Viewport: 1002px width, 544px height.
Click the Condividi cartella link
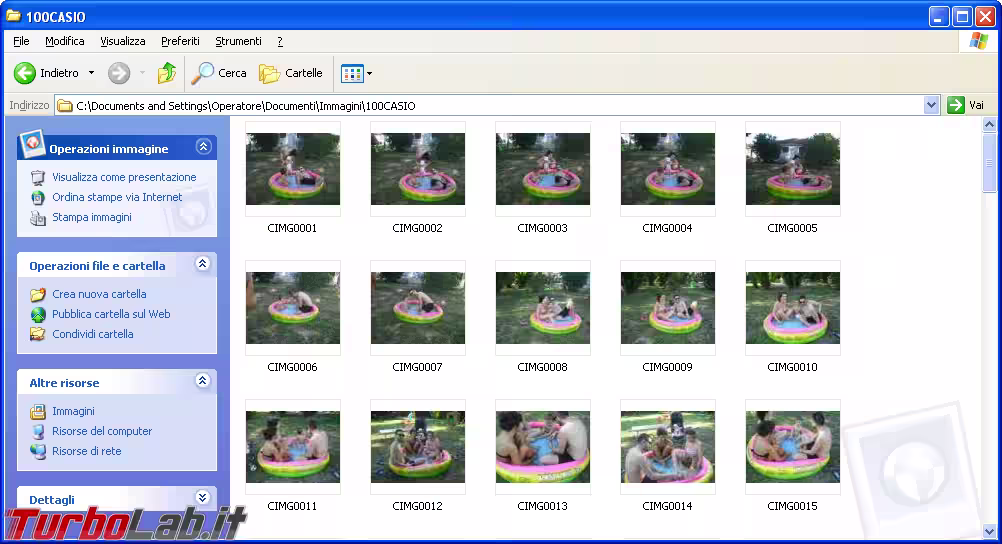[93, 334]
